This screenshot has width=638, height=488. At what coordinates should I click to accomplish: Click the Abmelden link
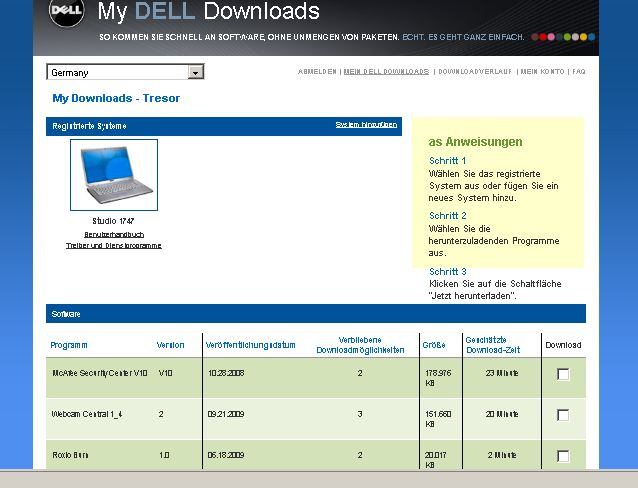tap(317, 72)
